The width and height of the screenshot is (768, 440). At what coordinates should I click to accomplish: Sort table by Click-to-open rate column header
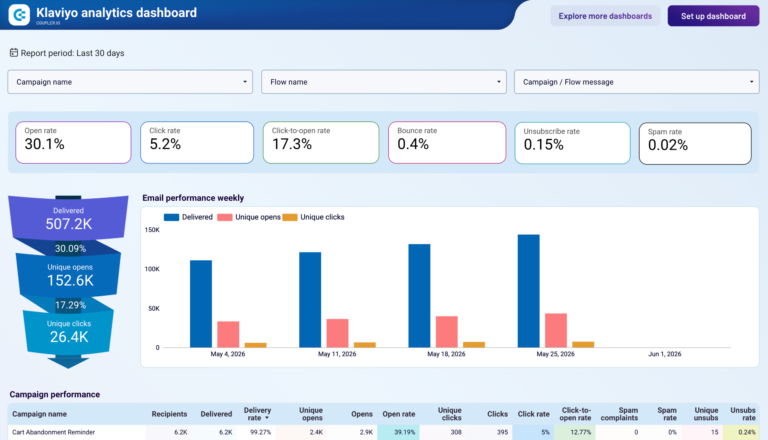[576, 414]
